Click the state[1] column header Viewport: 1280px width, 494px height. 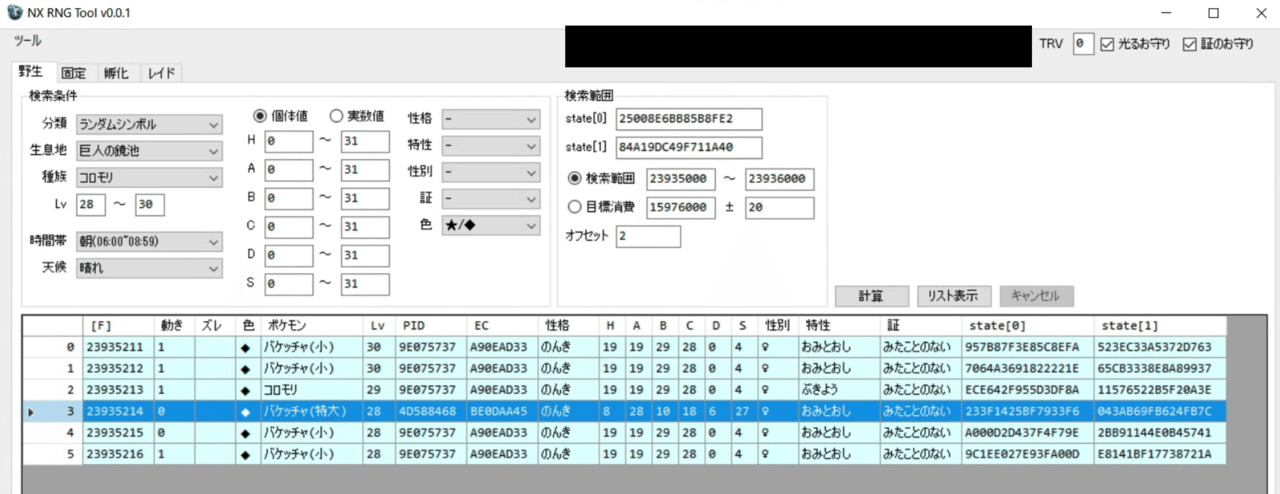1159,326
